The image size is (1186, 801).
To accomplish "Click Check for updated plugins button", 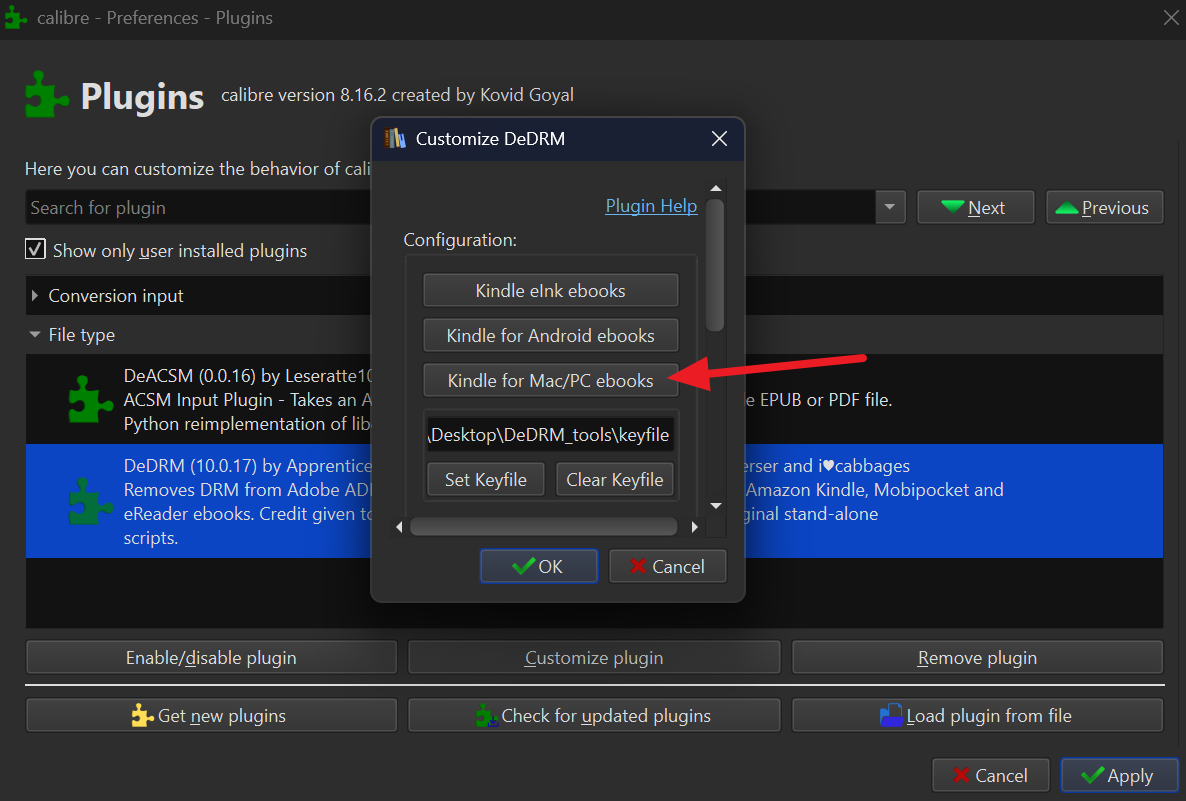I will 594,716.
